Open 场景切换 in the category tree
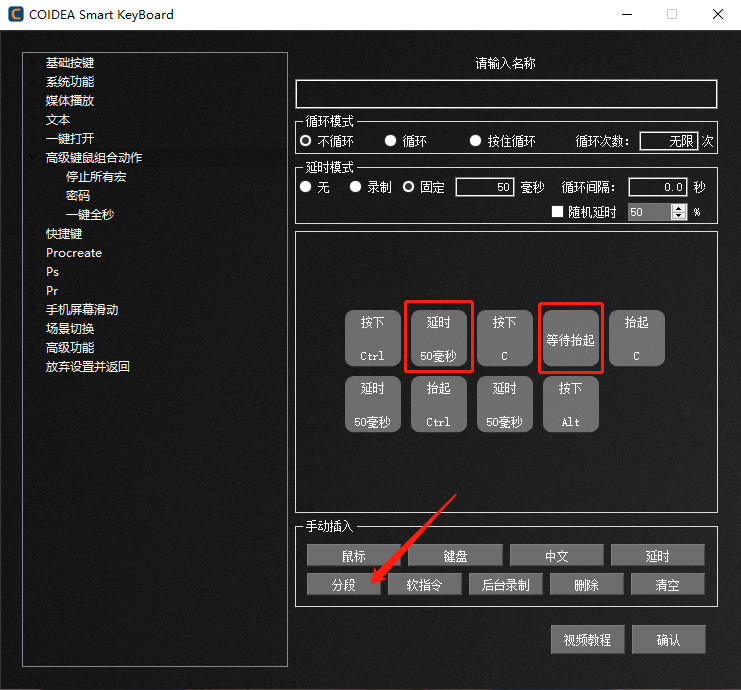Image resolution: width=741 pixels, height=690 pixels. click(x=70, y=328)
